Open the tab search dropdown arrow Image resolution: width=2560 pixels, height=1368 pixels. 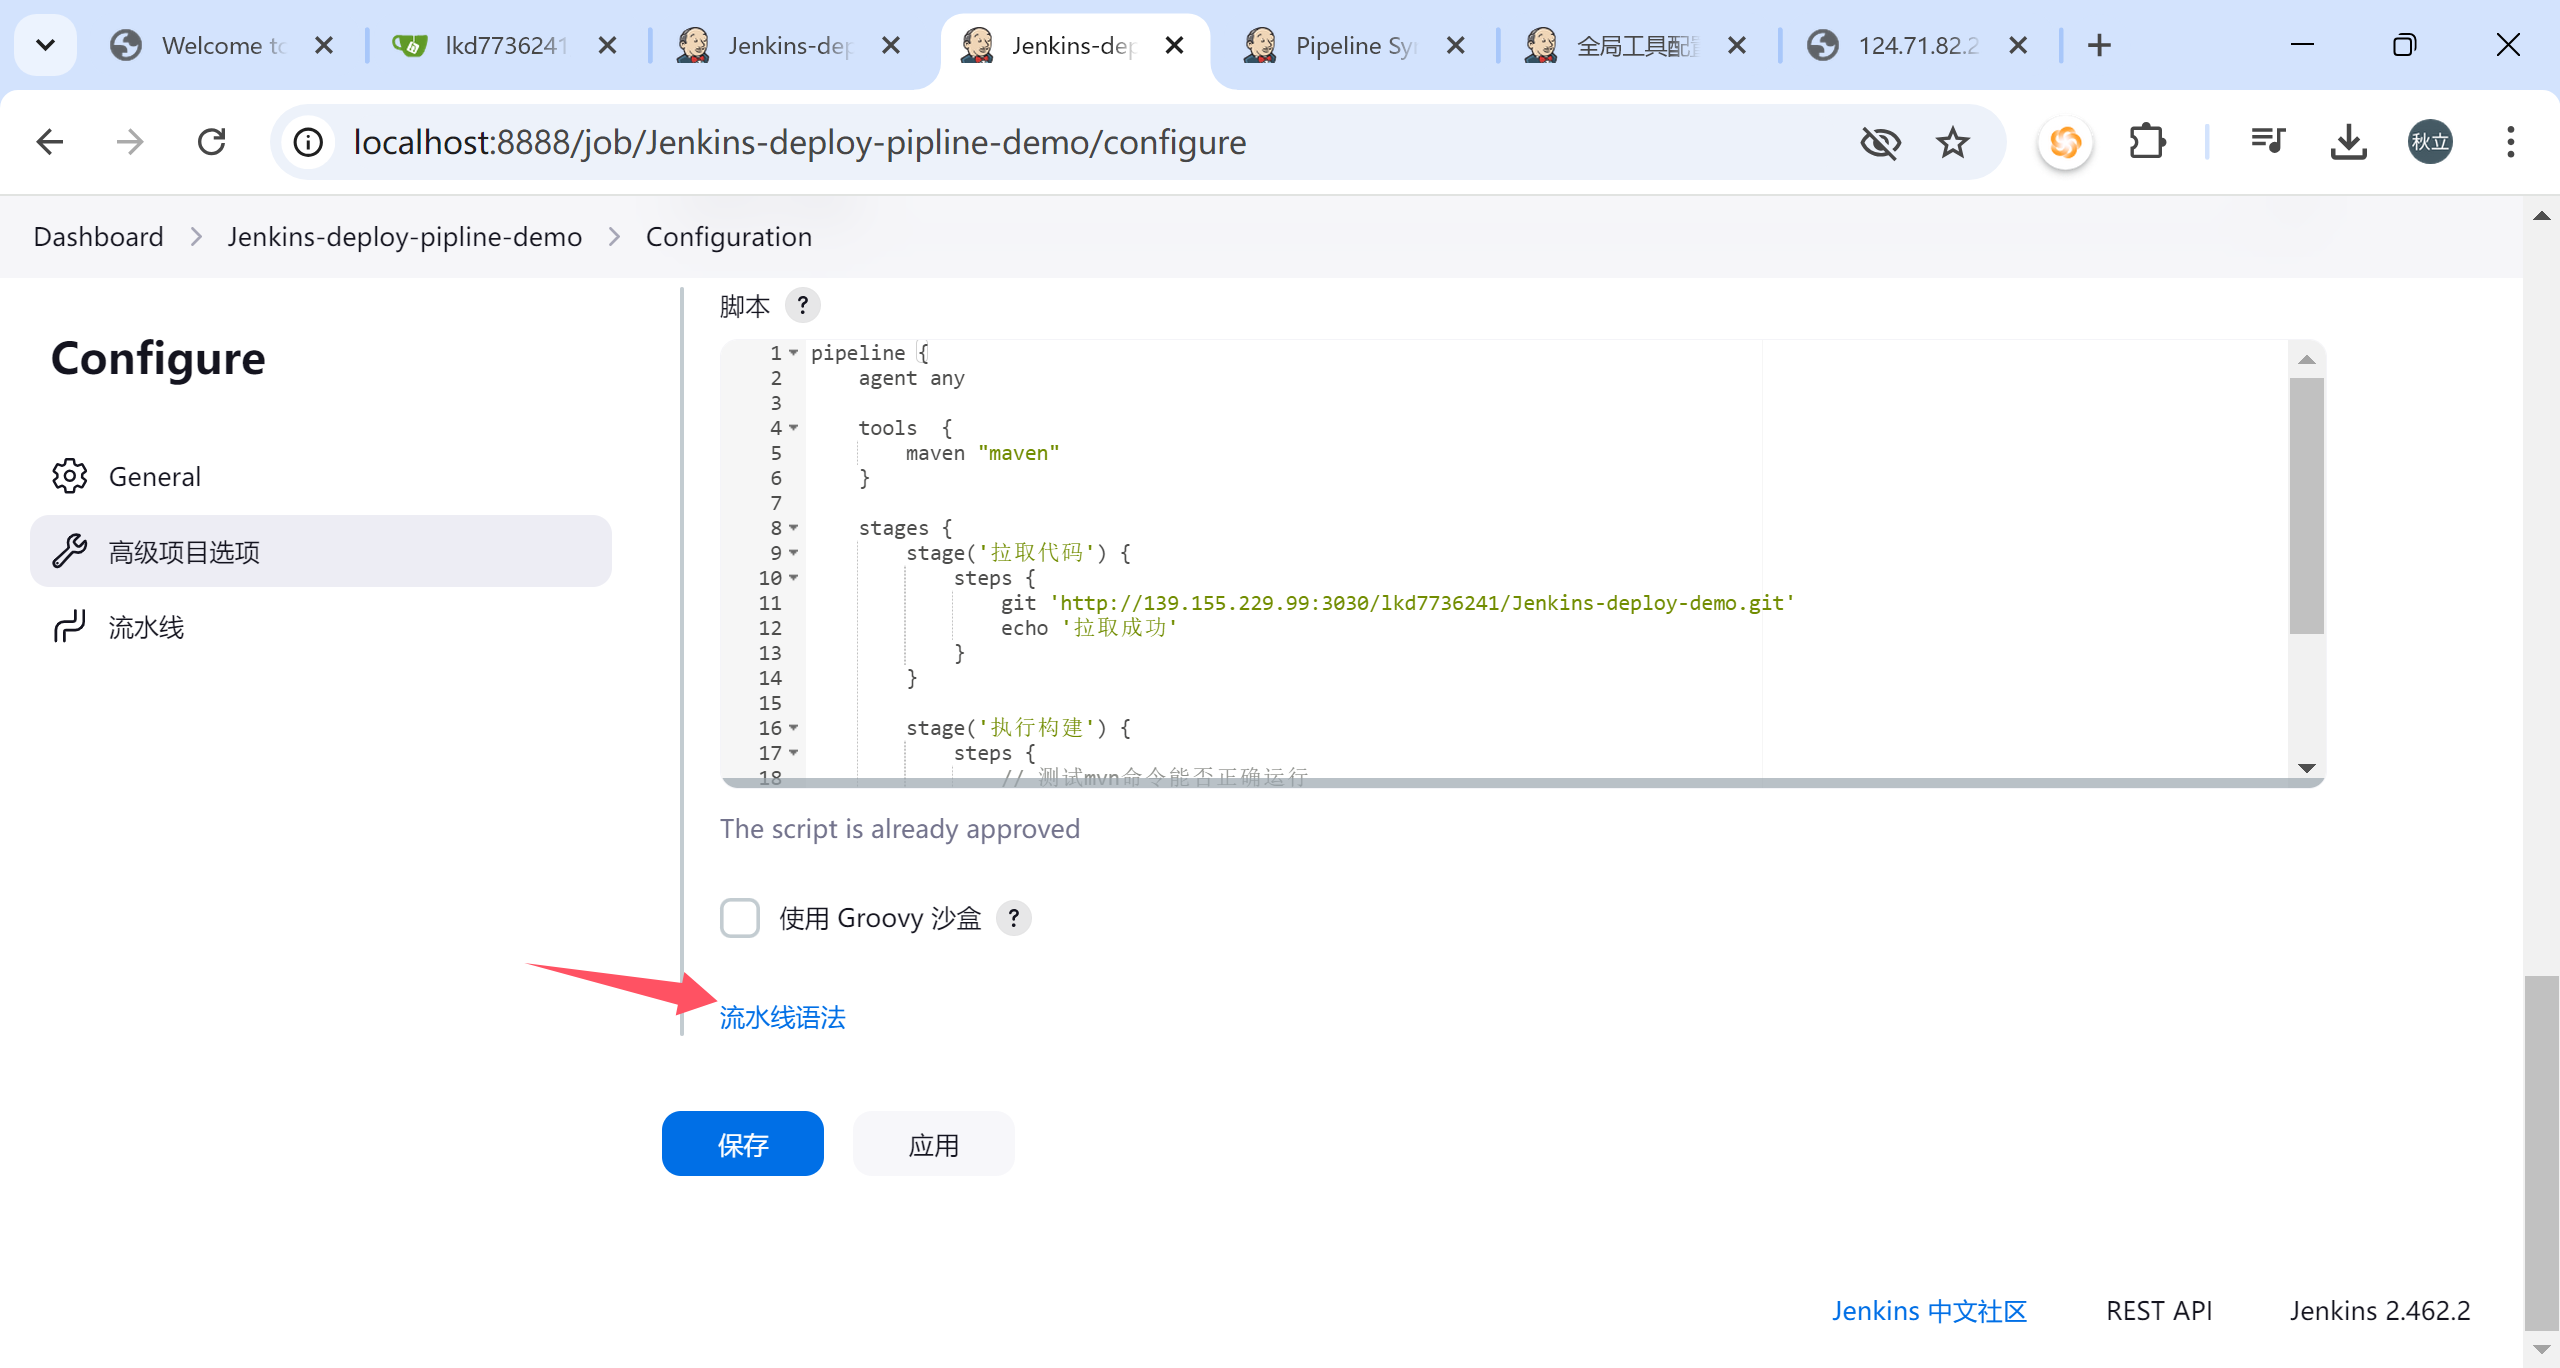(x=45, y=45)
